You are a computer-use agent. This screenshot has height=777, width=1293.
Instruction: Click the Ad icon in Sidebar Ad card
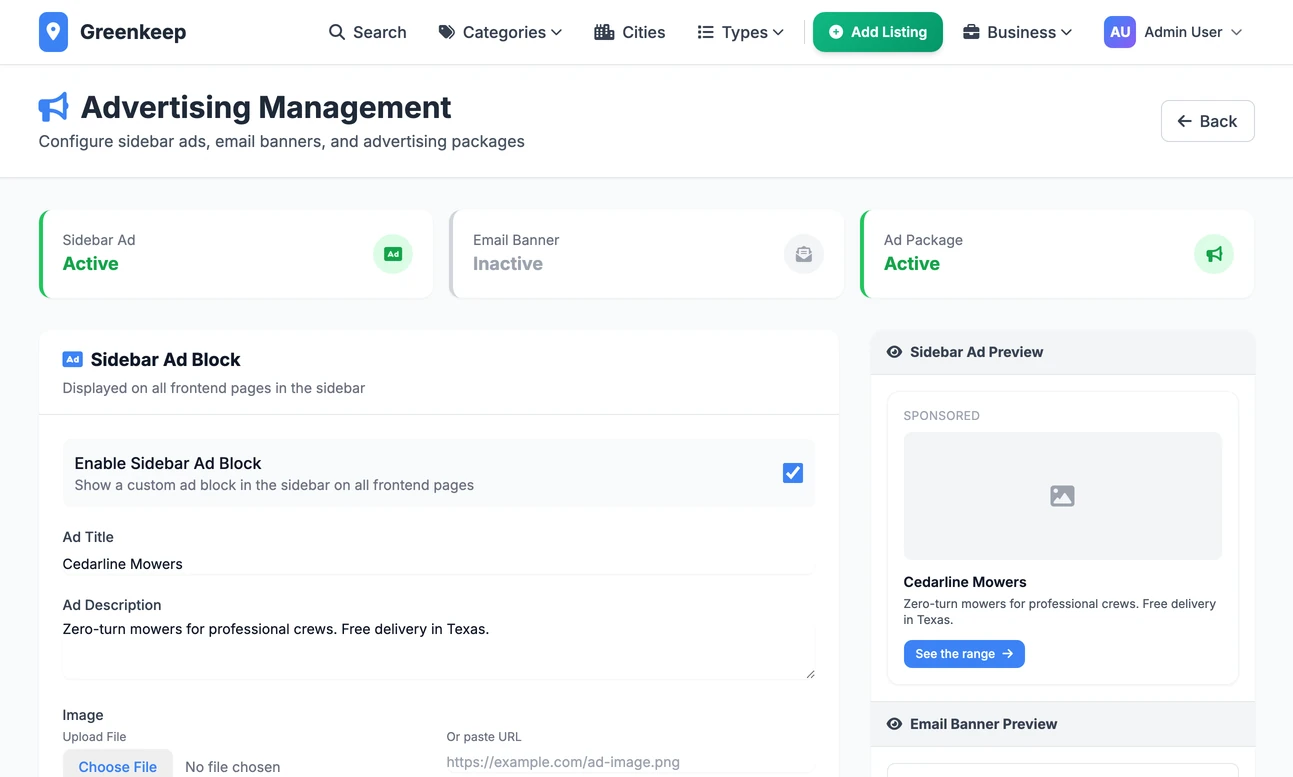393,254
